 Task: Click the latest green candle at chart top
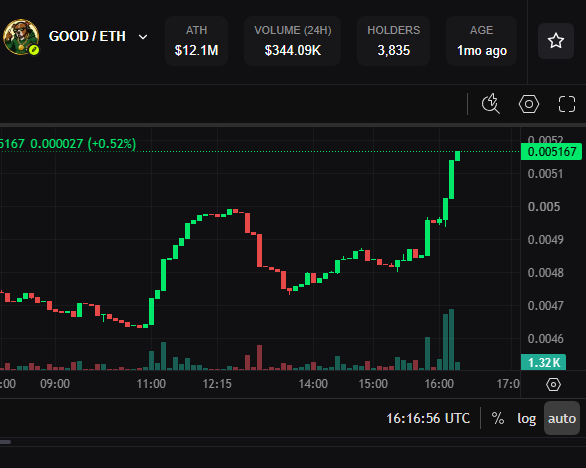point(457,156)
